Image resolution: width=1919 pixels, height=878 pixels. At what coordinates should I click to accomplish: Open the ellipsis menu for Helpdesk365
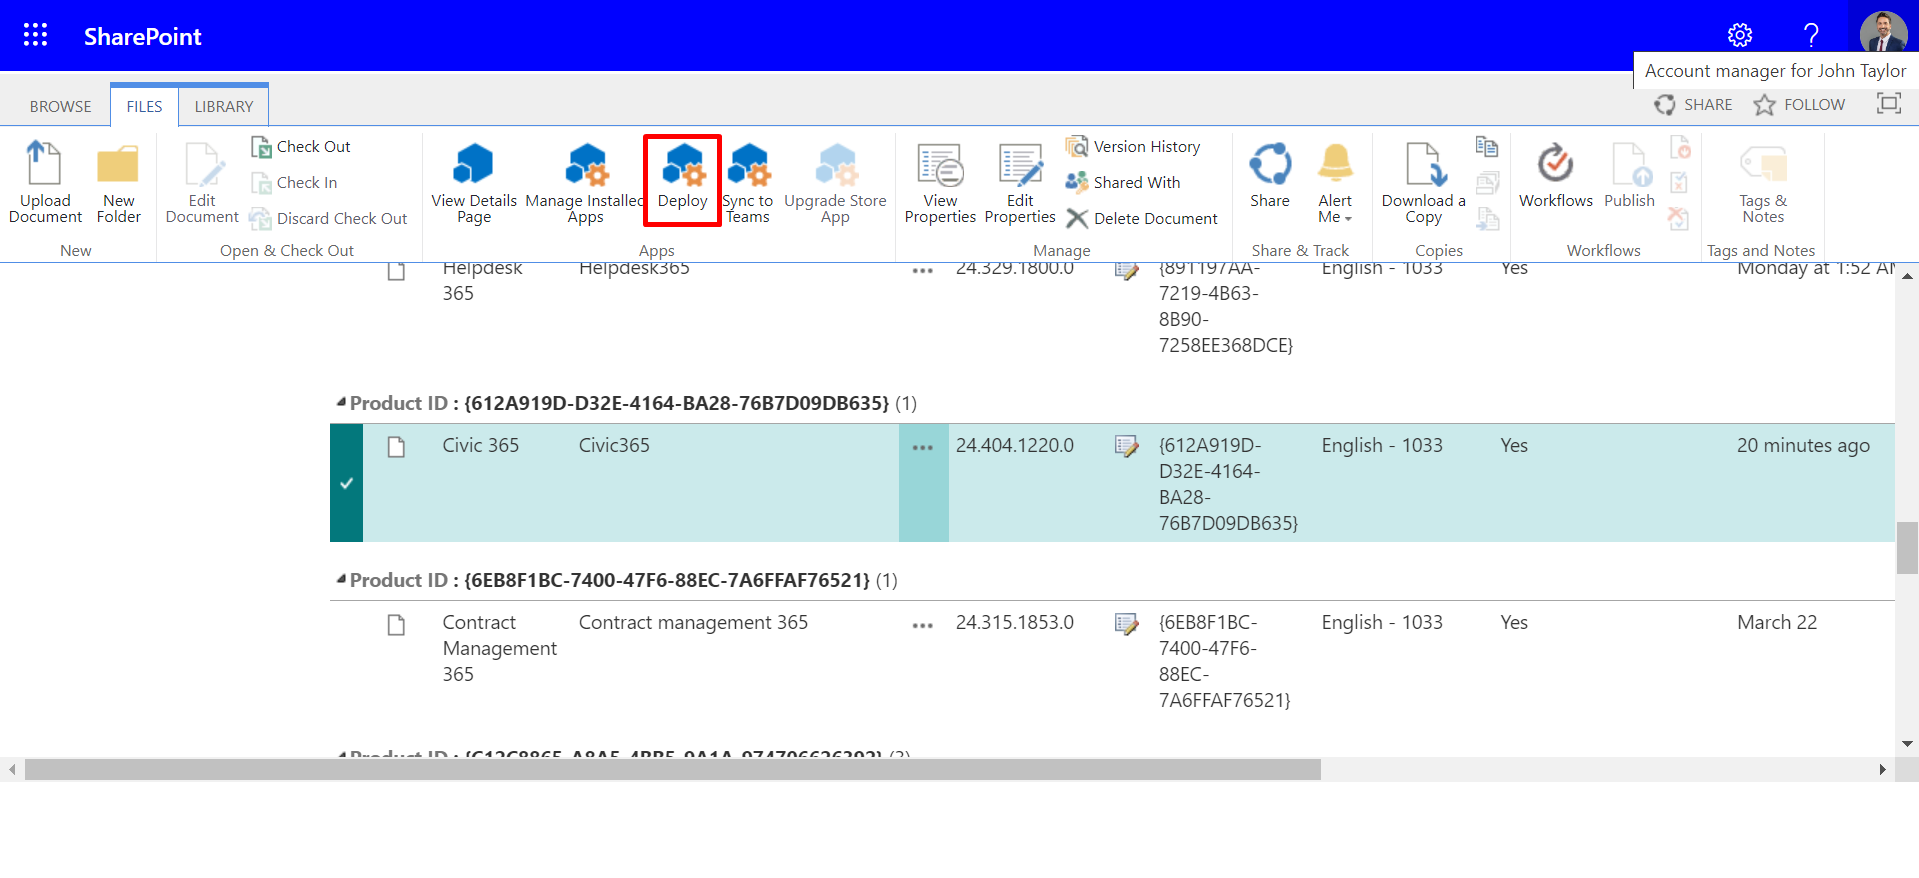[923, 270]
